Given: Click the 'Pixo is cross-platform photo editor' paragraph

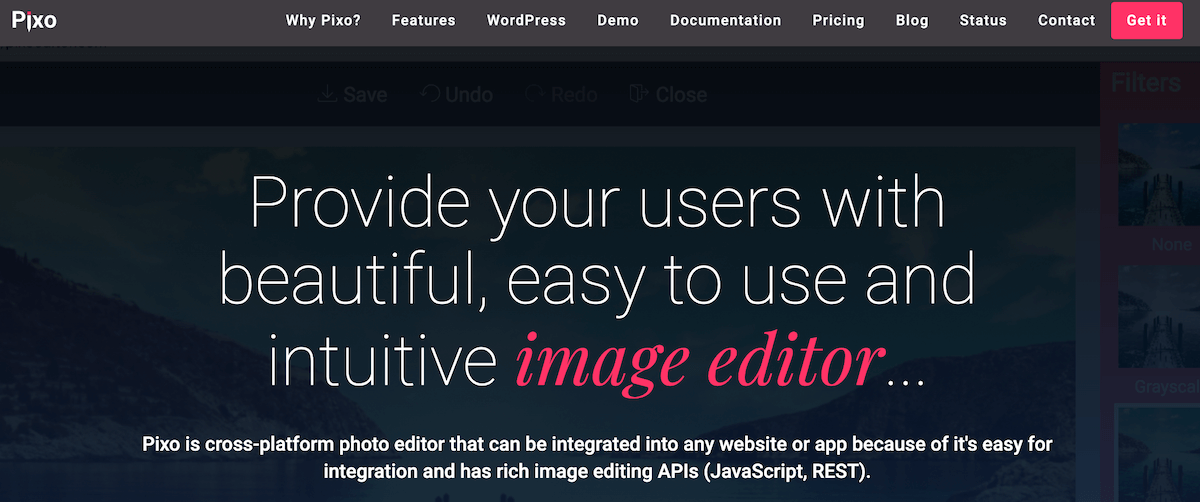Looking at the screenshot, I should [597, 456].
